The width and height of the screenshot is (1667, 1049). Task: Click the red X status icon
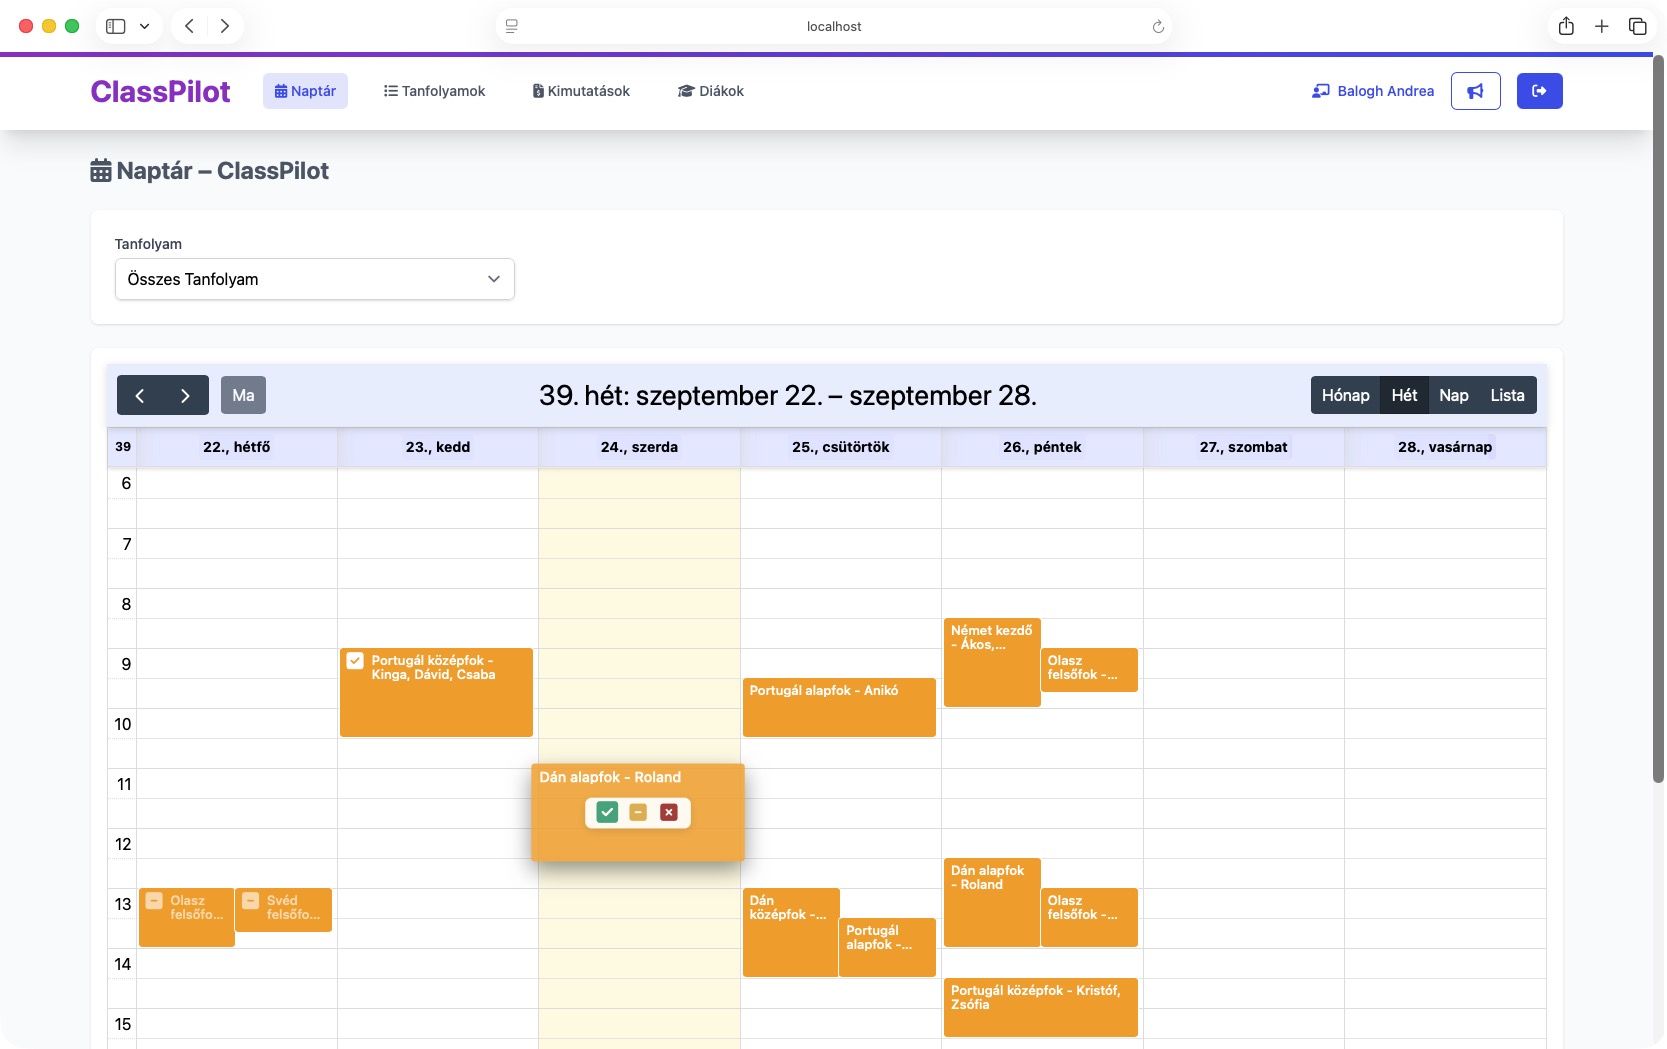click(x=669, y=812)
